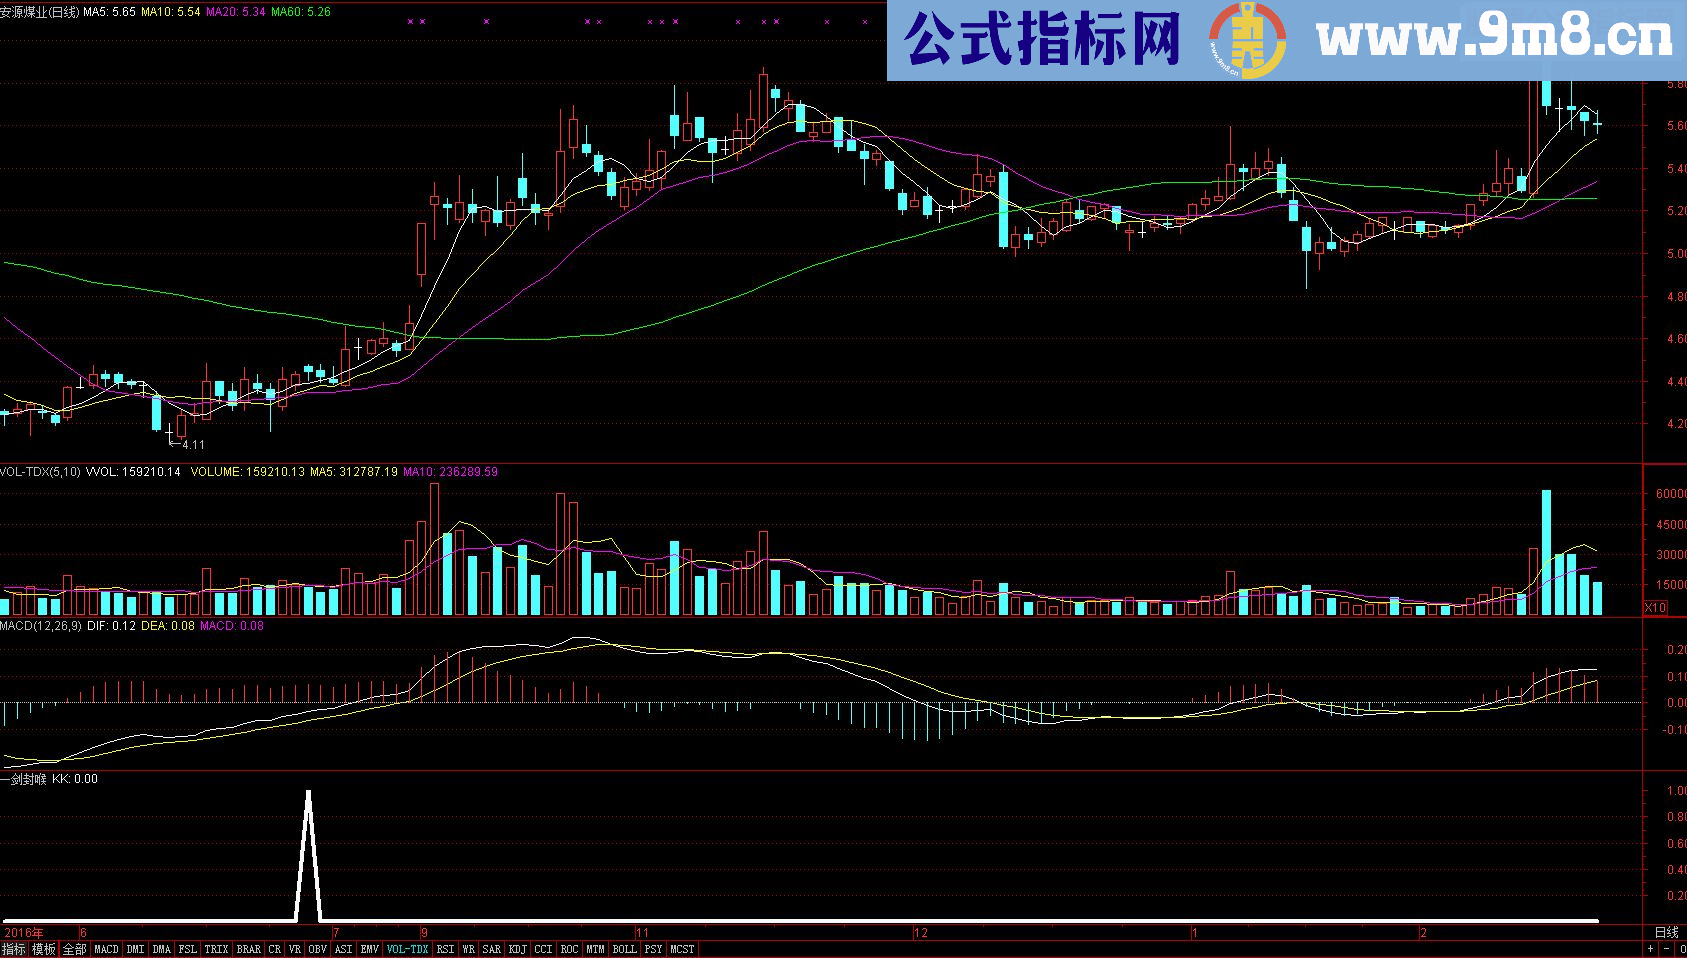Open the OBV indicator
Viewport: 1687px width, 958px height.
pos(316,948)
